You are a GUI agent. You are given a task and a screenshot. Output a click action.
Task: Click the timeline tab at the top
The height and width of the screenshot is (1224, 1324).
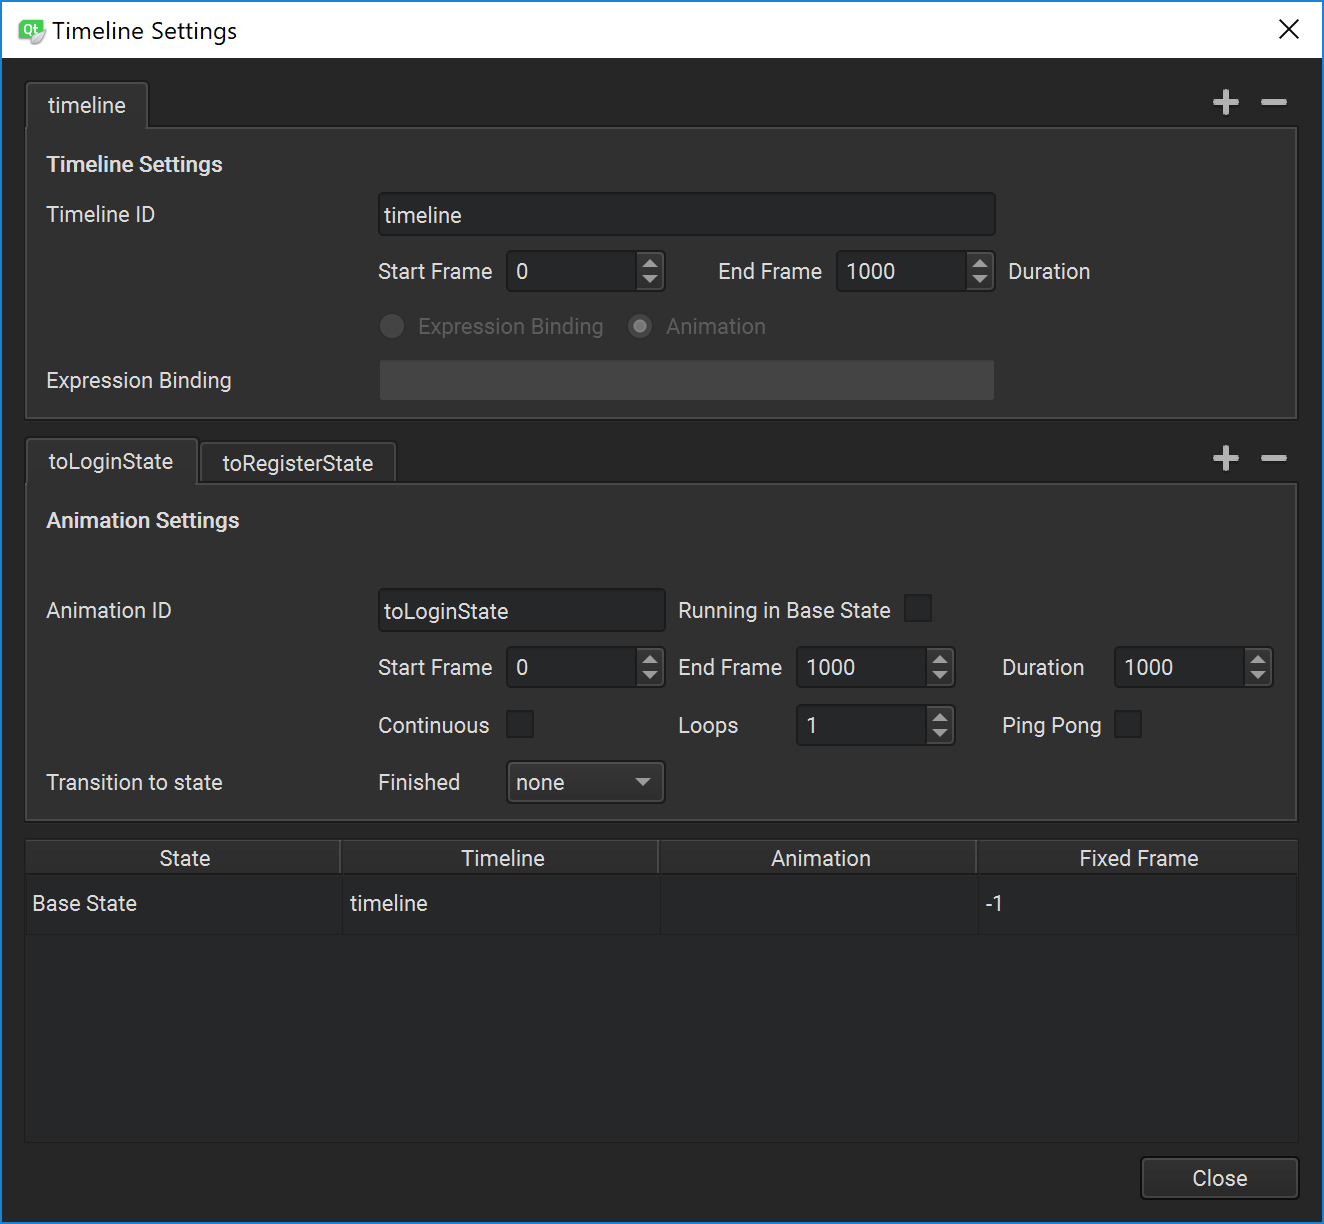[x=86, y=105]
